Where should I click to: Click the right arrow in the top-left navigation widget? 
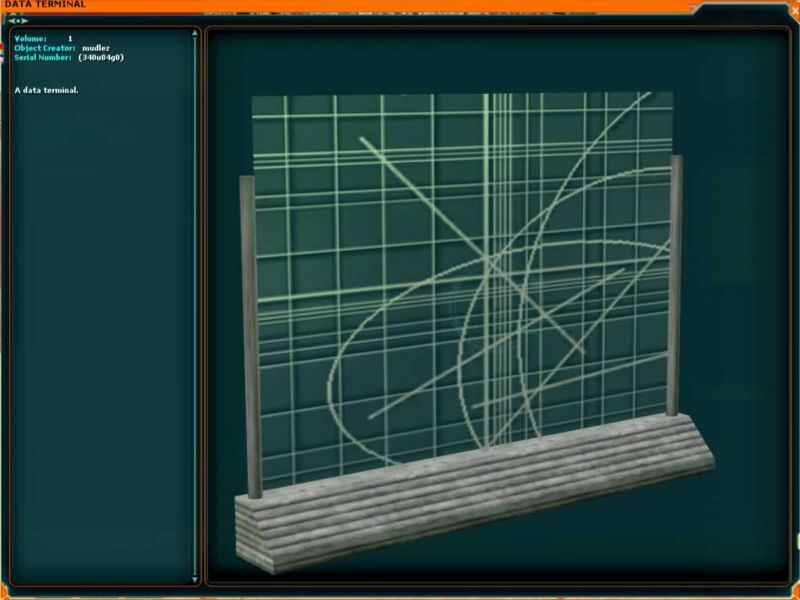(25, 20)
